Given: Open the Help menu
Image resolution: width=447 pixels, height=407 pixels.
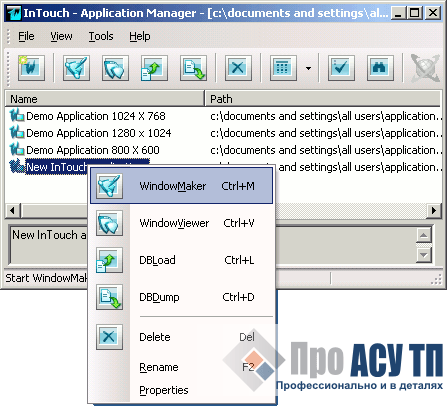Looking at the screenshot, I should click(140, 36).
